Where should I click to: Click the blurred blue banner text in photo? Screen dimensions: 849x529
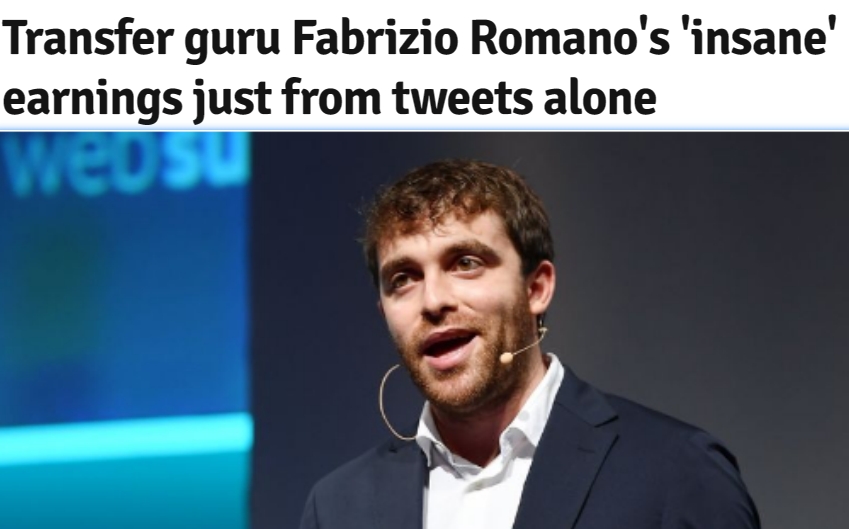126,162
